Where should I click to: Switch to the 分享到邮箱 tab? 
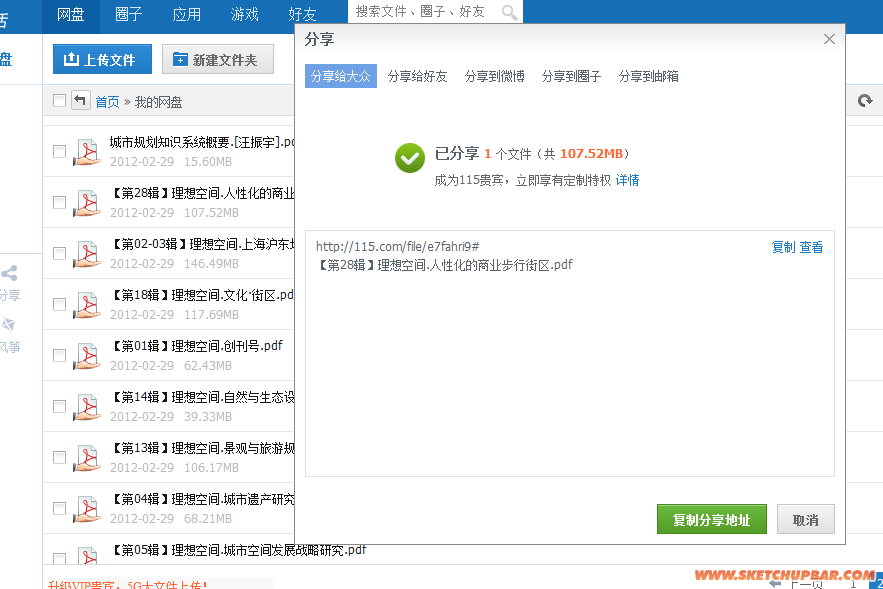(648, 76)
